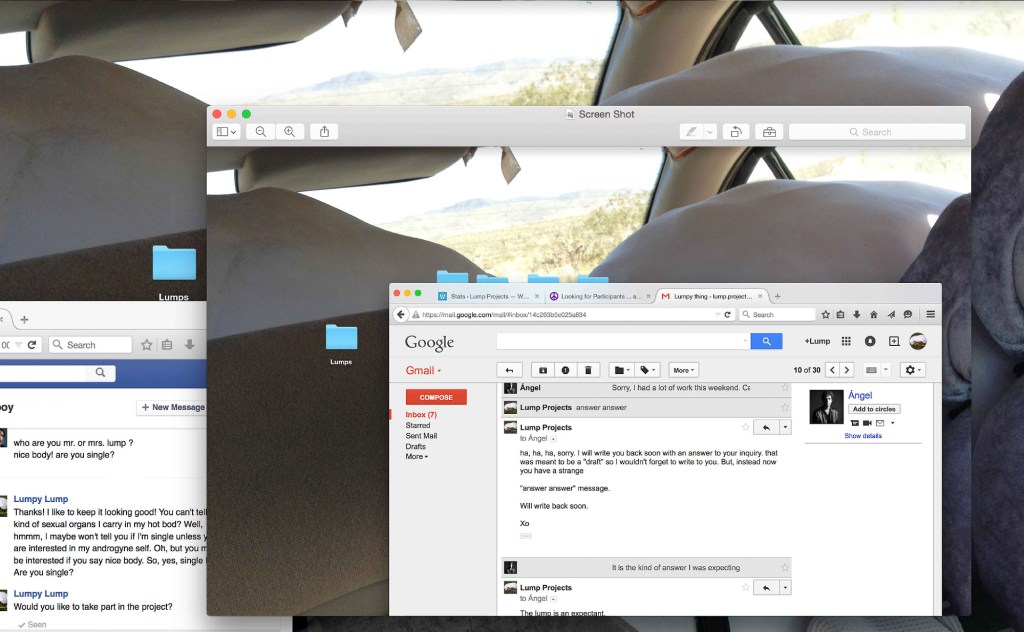Bookmark the page with Firefox star icon
1024x632 pixels.
826,314
